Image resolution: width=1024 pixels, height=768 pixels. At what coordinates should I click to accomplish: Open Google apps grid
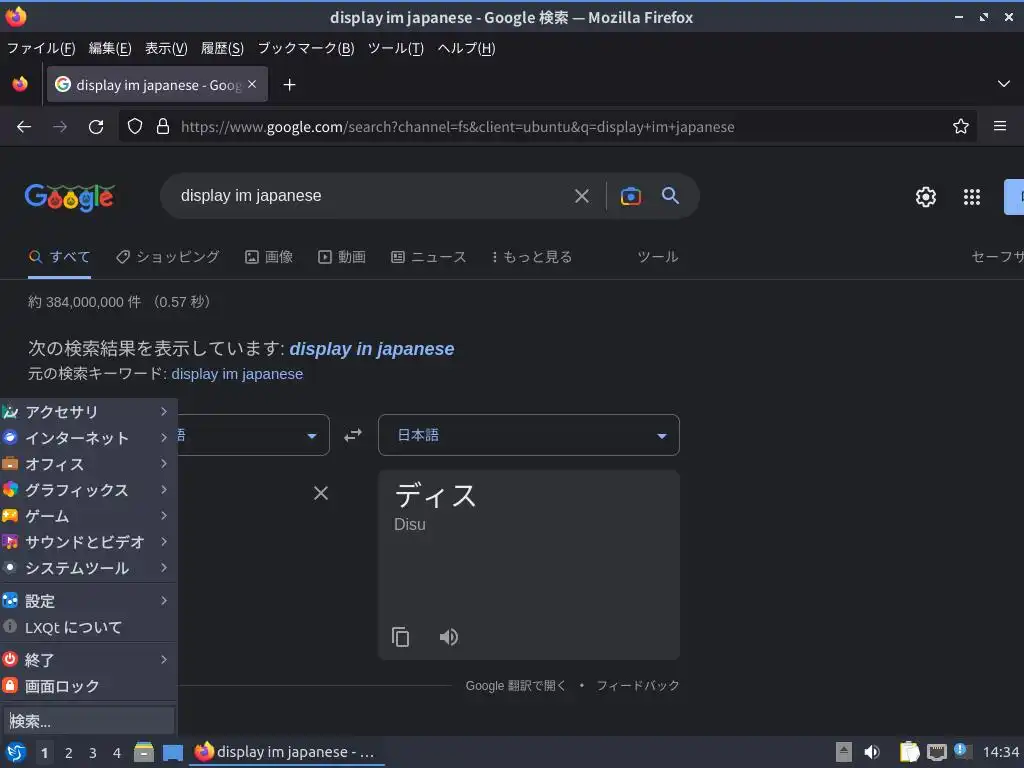click(x=971, y=197)
